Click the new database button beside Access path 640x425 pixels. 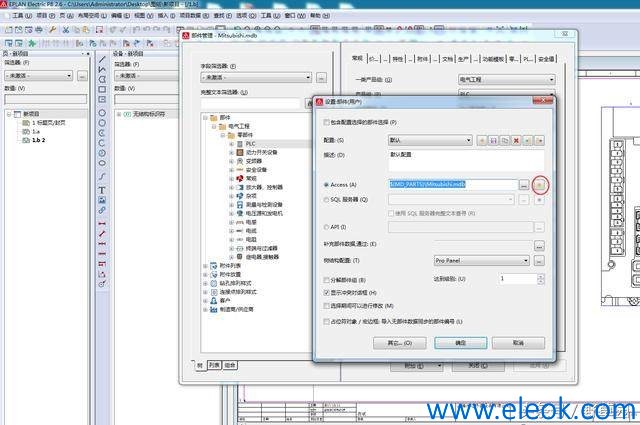pos(539,185)
